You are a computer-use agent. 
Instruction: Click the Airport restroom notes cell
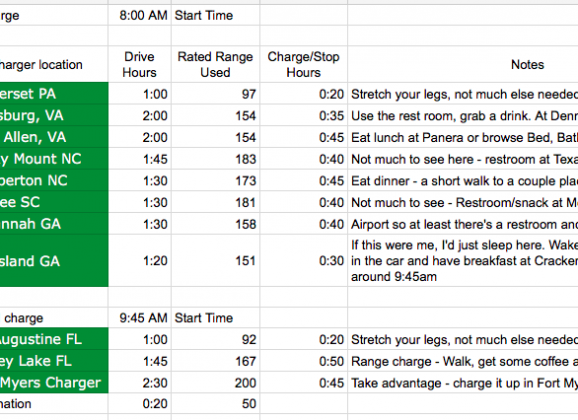point(463,224)
